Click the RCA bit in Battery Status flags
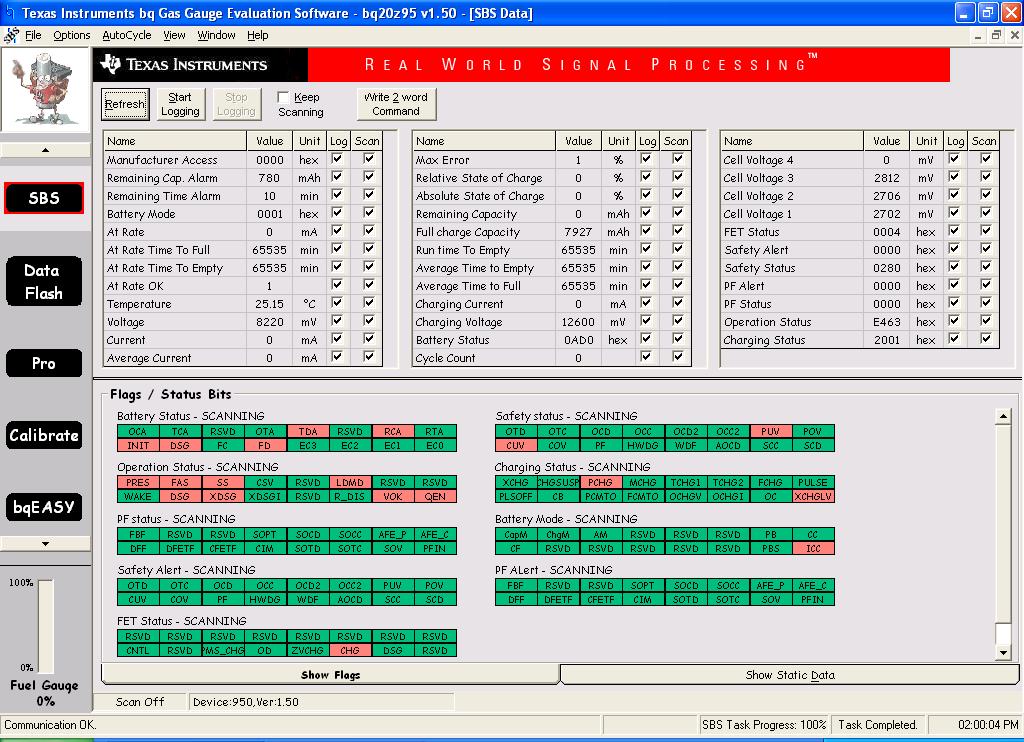This screenshot has height=742, width=1024. 392,432
